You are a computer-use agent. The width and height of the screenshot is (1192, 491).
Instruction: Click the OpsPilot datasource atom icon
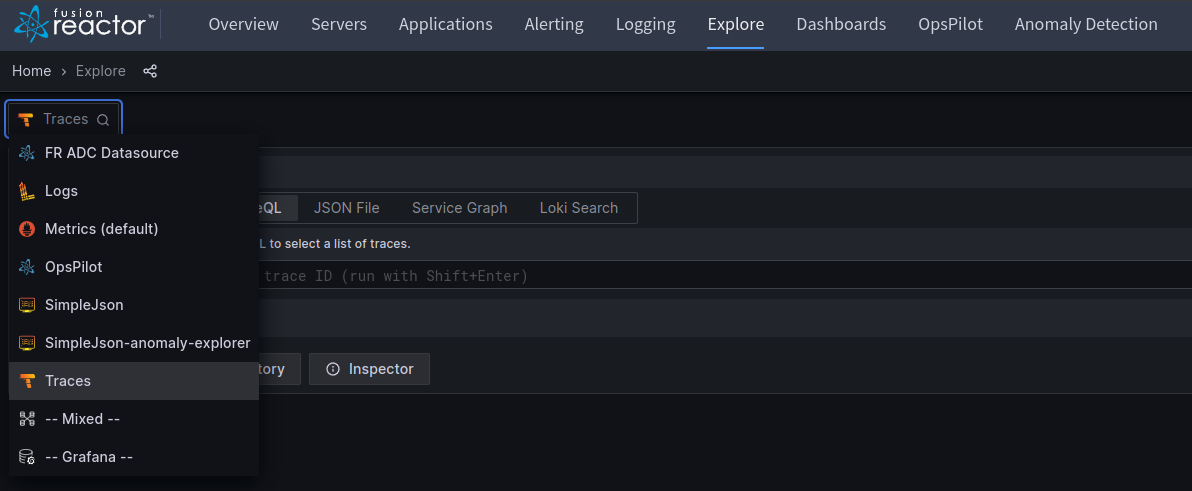[x=27, y=267]
